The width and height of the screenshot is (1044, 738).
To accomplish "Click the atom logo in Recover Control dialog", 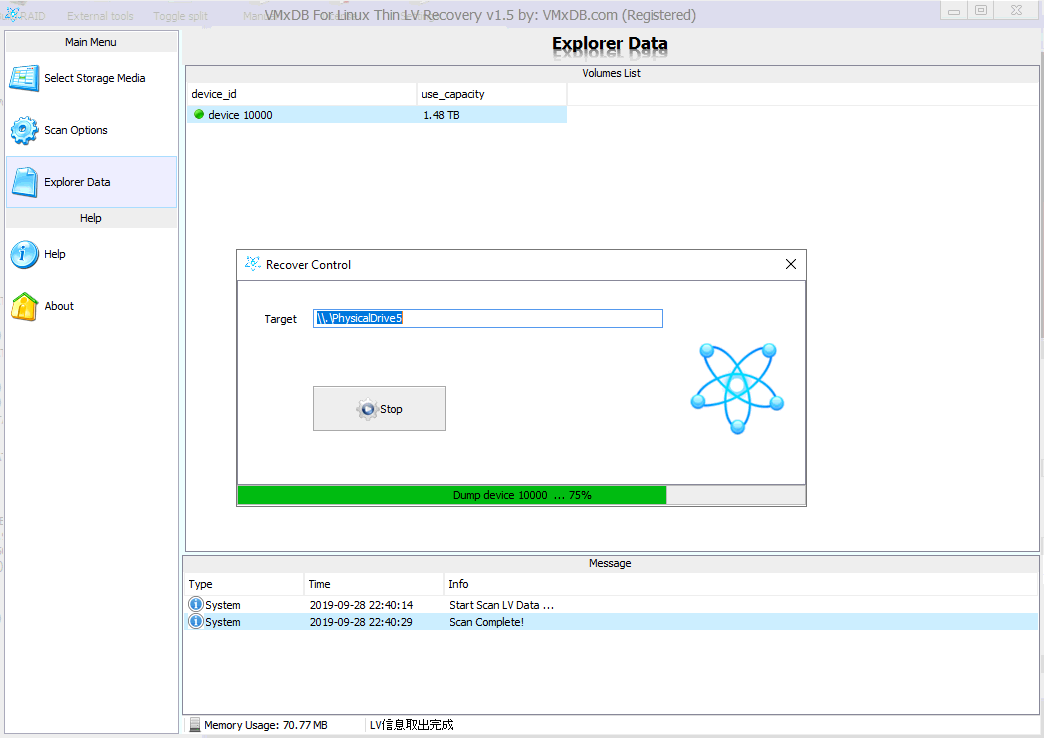I will 737,388.
